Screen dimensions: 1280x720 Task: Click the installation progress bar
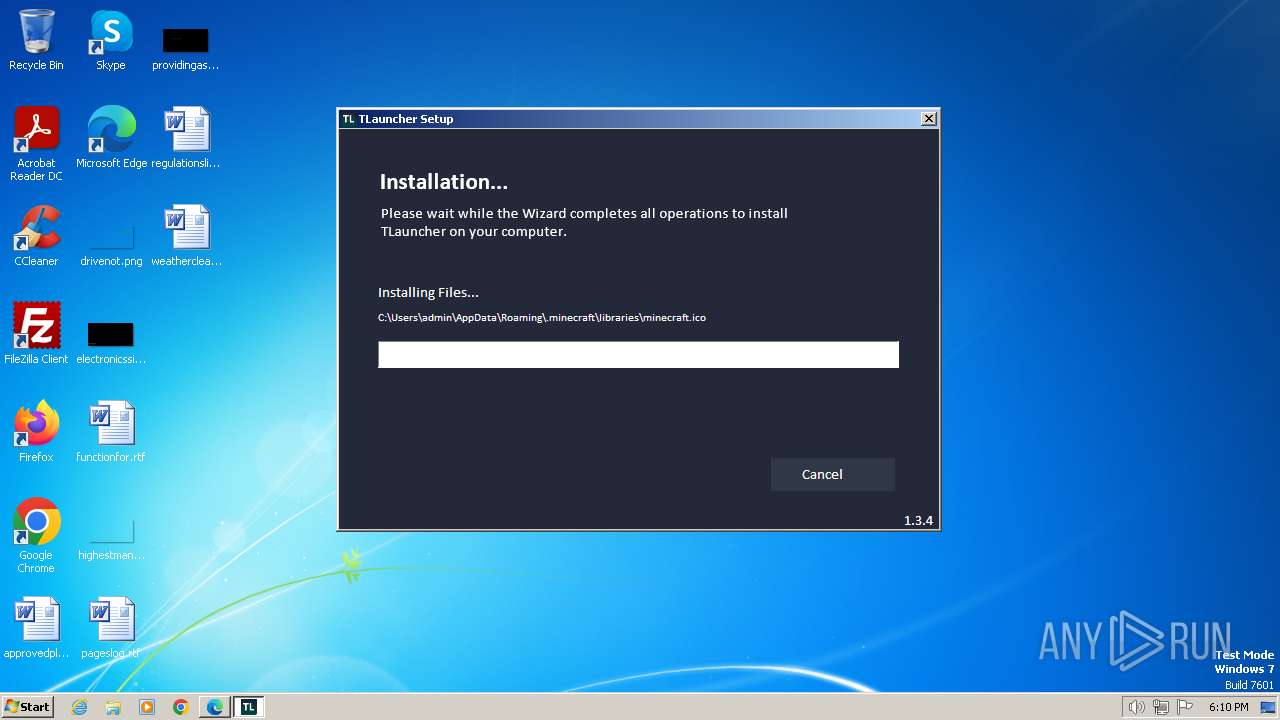coord(638,354)
